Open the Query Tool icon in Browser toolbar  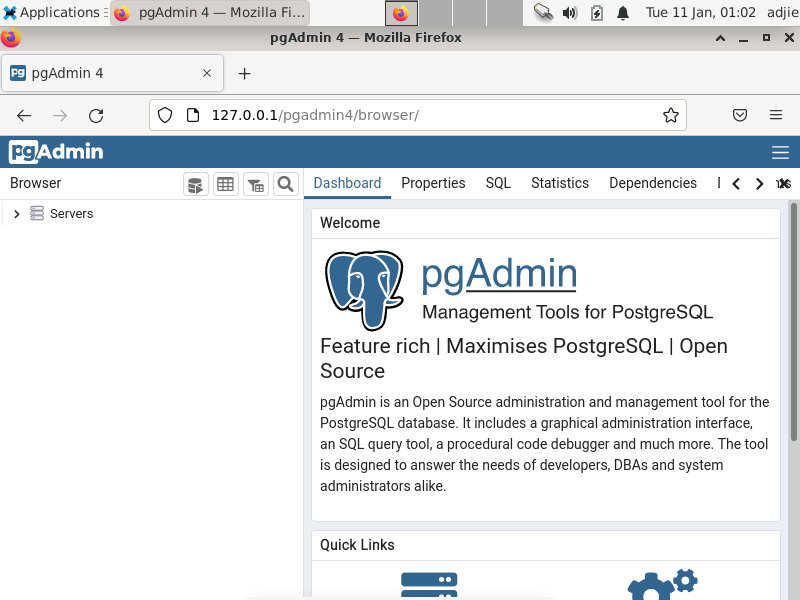(195, 184)
